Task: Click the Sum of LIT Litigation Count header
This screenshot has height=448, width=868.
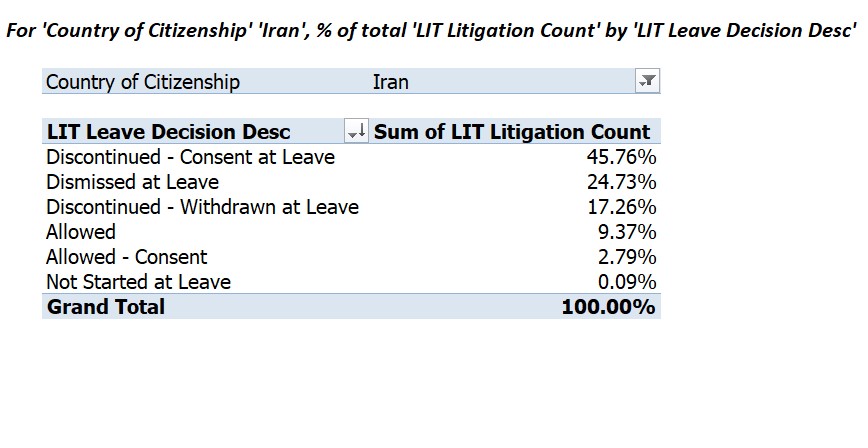Action: click(x=512, y=132)
